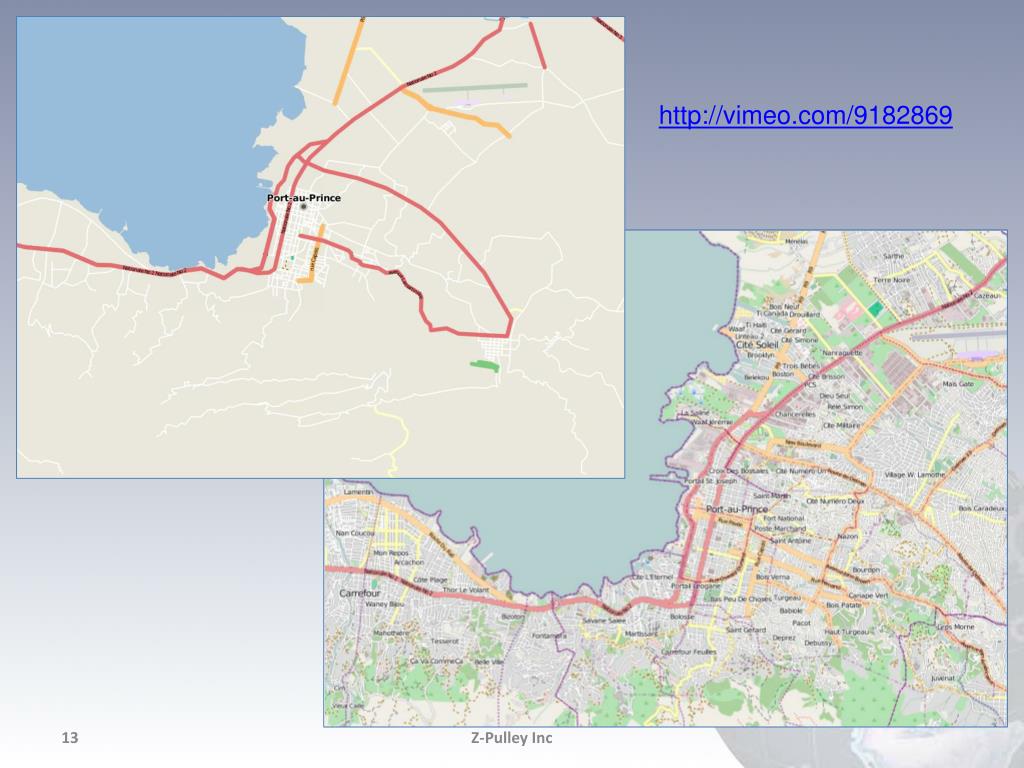Image resolution: width=1024 pixels, height=768 pixels.
Task: Click the 'Z-Pulley Inc' footer text
Action: pyautogui.click(x=511, y=738)
